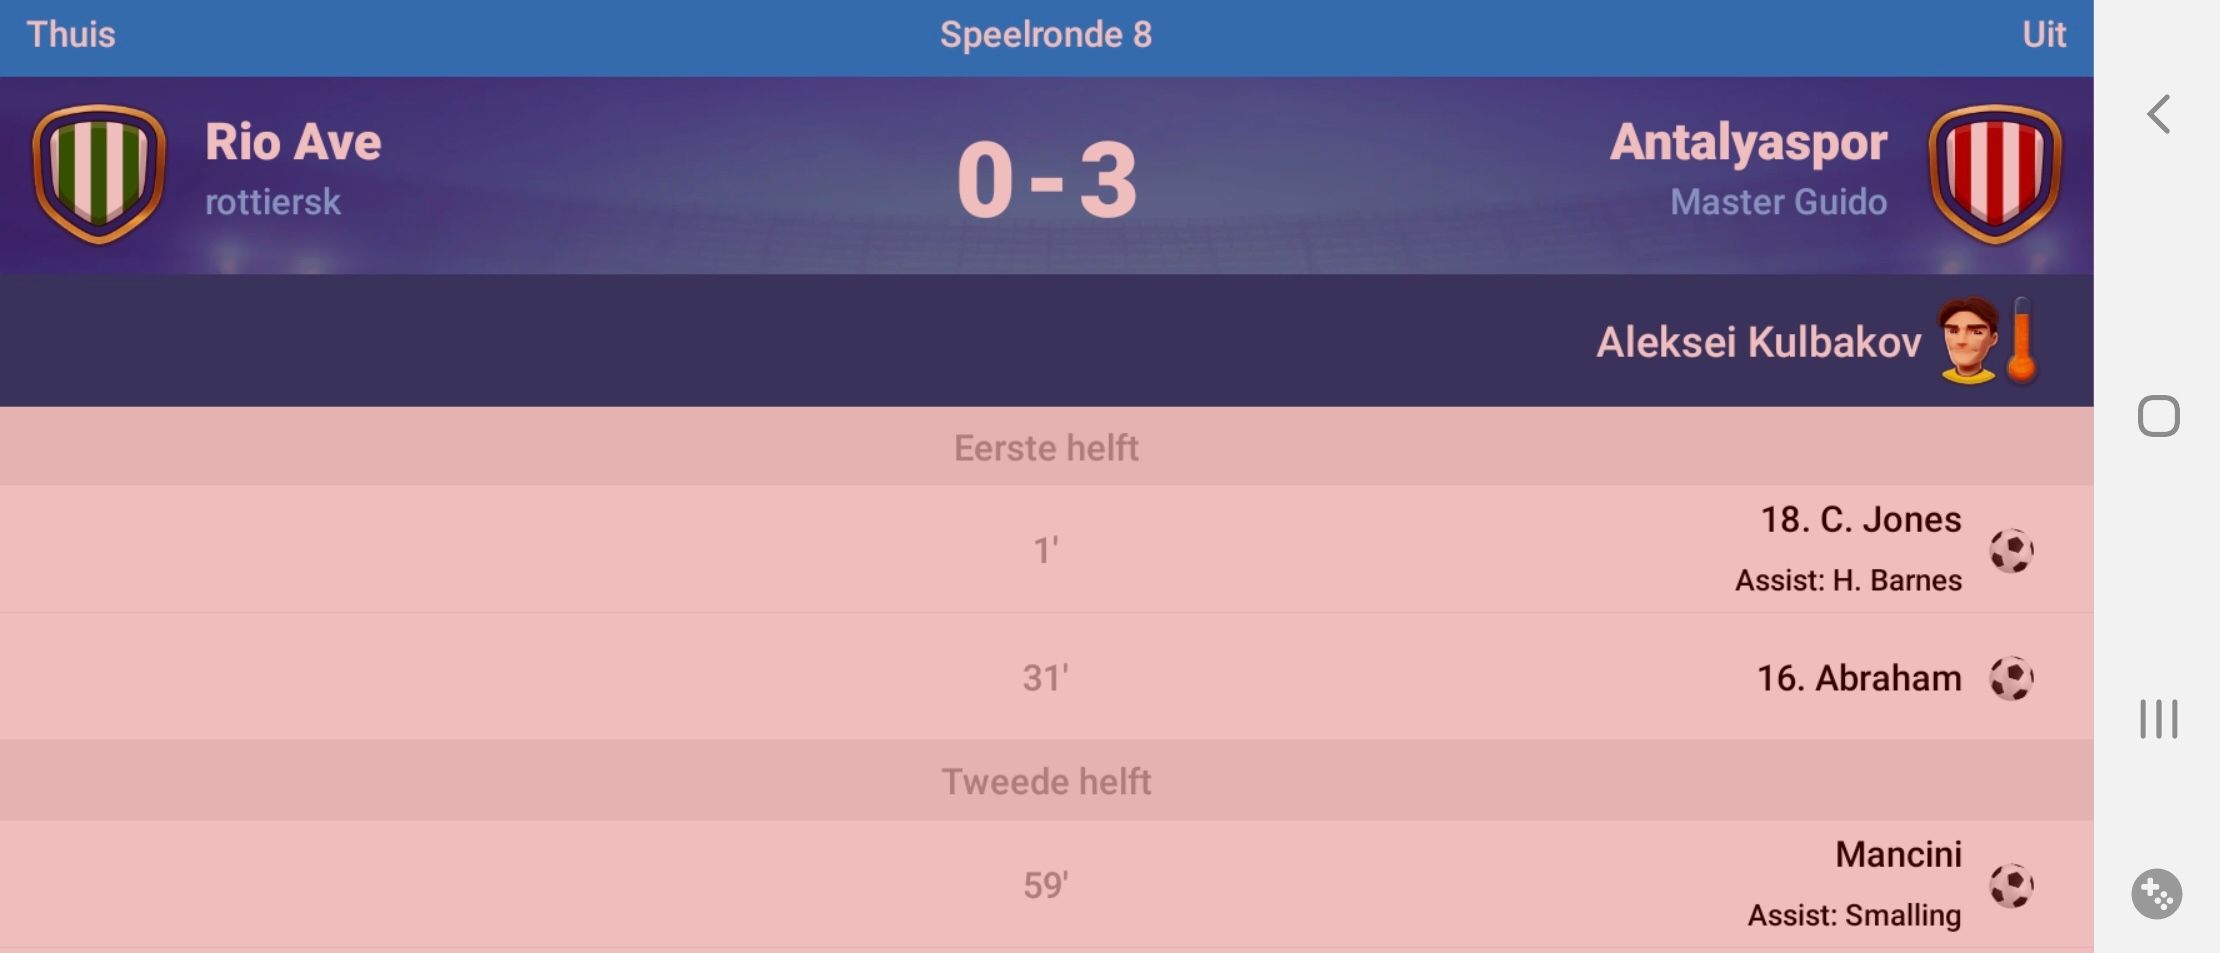View manager Master Guido profile
2220x953 pixels.
pyautogui.click(x=1778, y=202)
